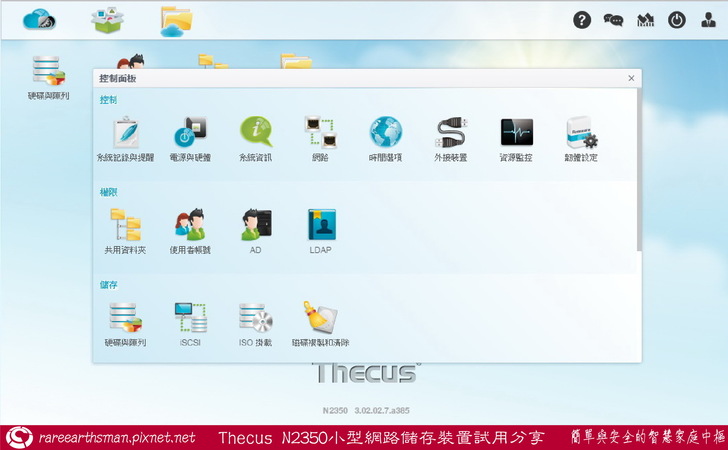Click the 儲存 section heading
Image resolution: width=728 pixels, height=450 pixels.
108,285
